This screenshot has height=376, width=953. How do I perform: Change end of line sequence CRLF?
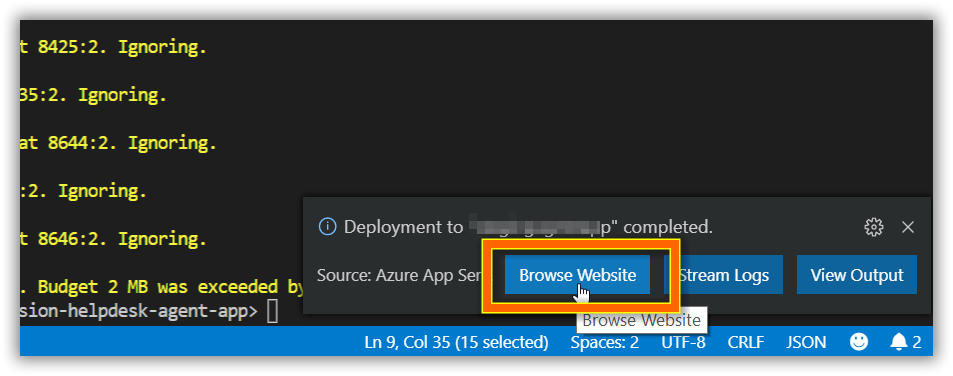pyautogui.click(x=746, y=343)
